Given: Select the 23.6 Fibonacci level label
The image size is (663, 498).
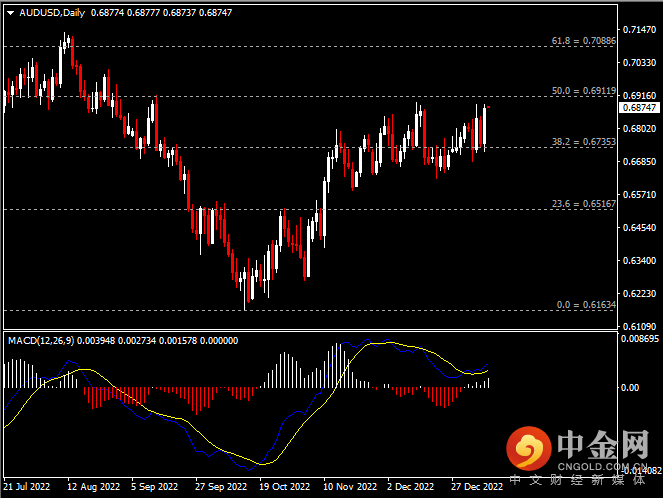Looking at the screenshot, I should coord(582,204).
